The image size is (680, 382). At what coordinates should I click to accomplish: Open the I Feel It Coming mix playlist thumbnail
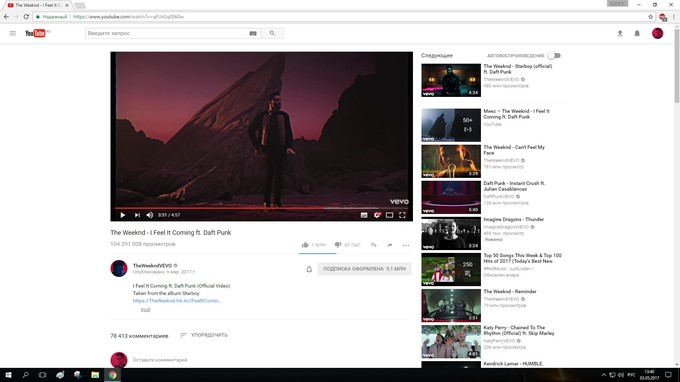pyautogui.click(x=451, y=125)
